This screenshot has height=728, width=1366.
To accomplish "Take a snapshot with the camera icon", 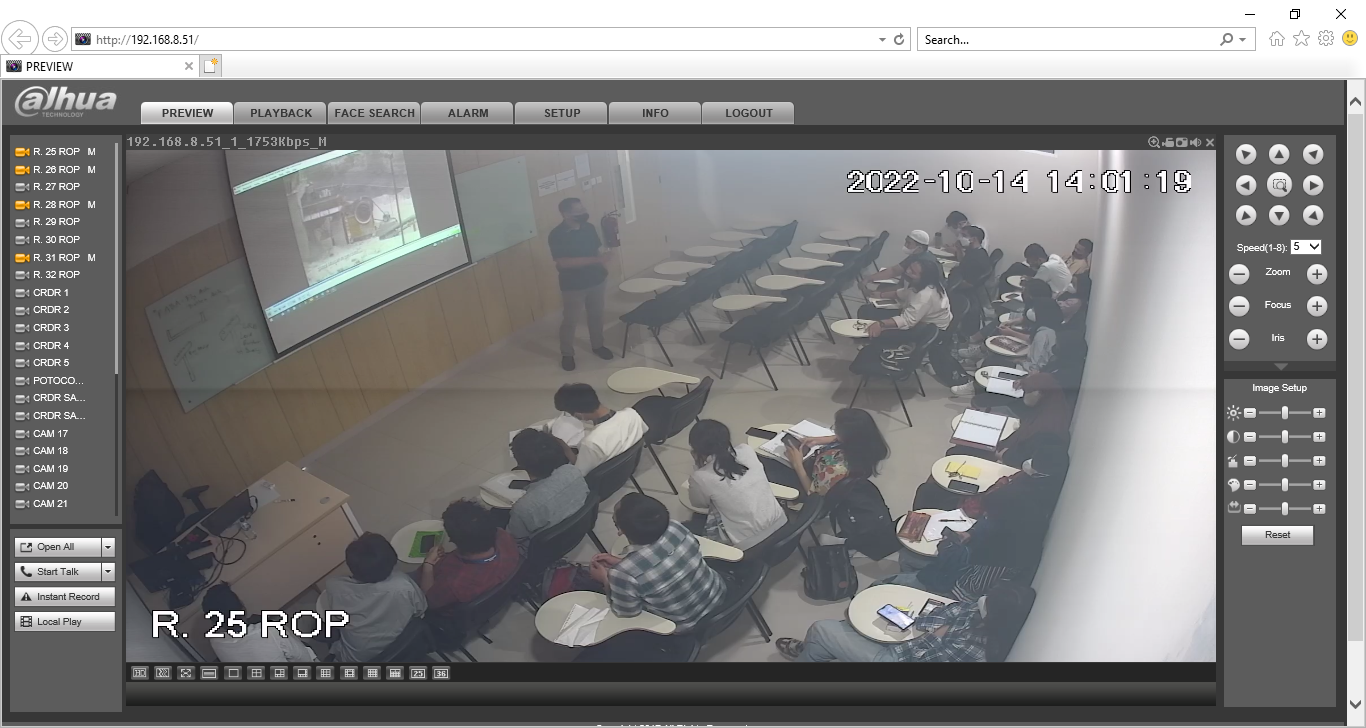I will click(1182, 142).
